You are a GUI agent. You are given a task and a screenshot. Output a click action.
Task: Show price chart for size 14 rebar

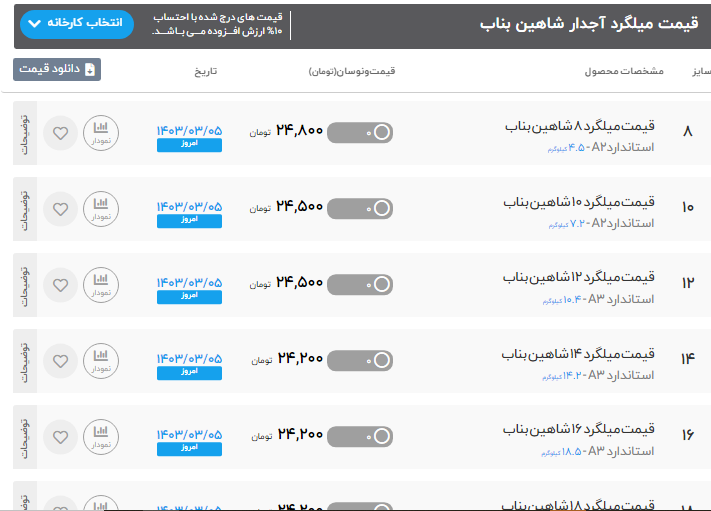coord(100,360)
